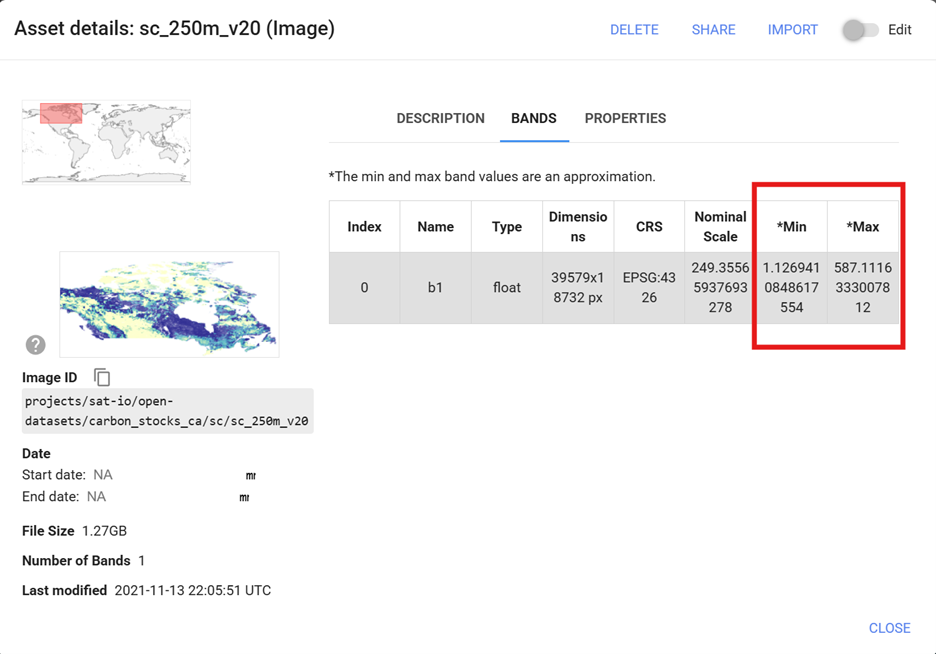Select the b1 band name cell
936x654 pixels.
[435, 288]
